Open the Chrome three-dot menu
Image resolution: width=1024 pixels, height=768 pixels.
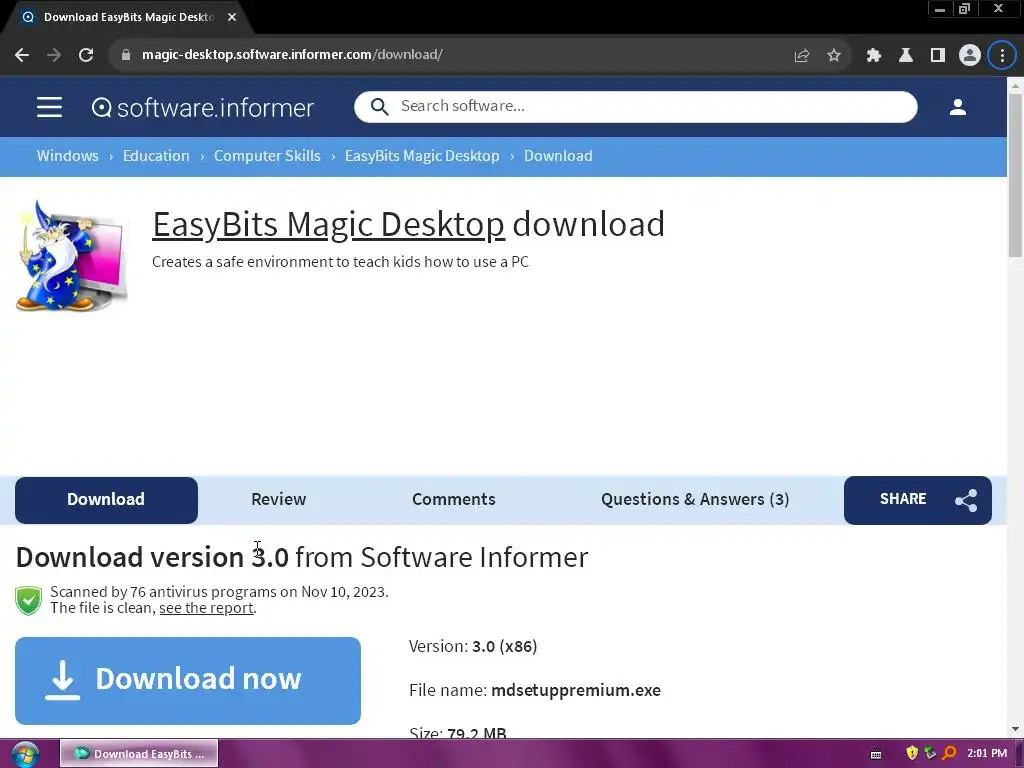point(1002,56)
